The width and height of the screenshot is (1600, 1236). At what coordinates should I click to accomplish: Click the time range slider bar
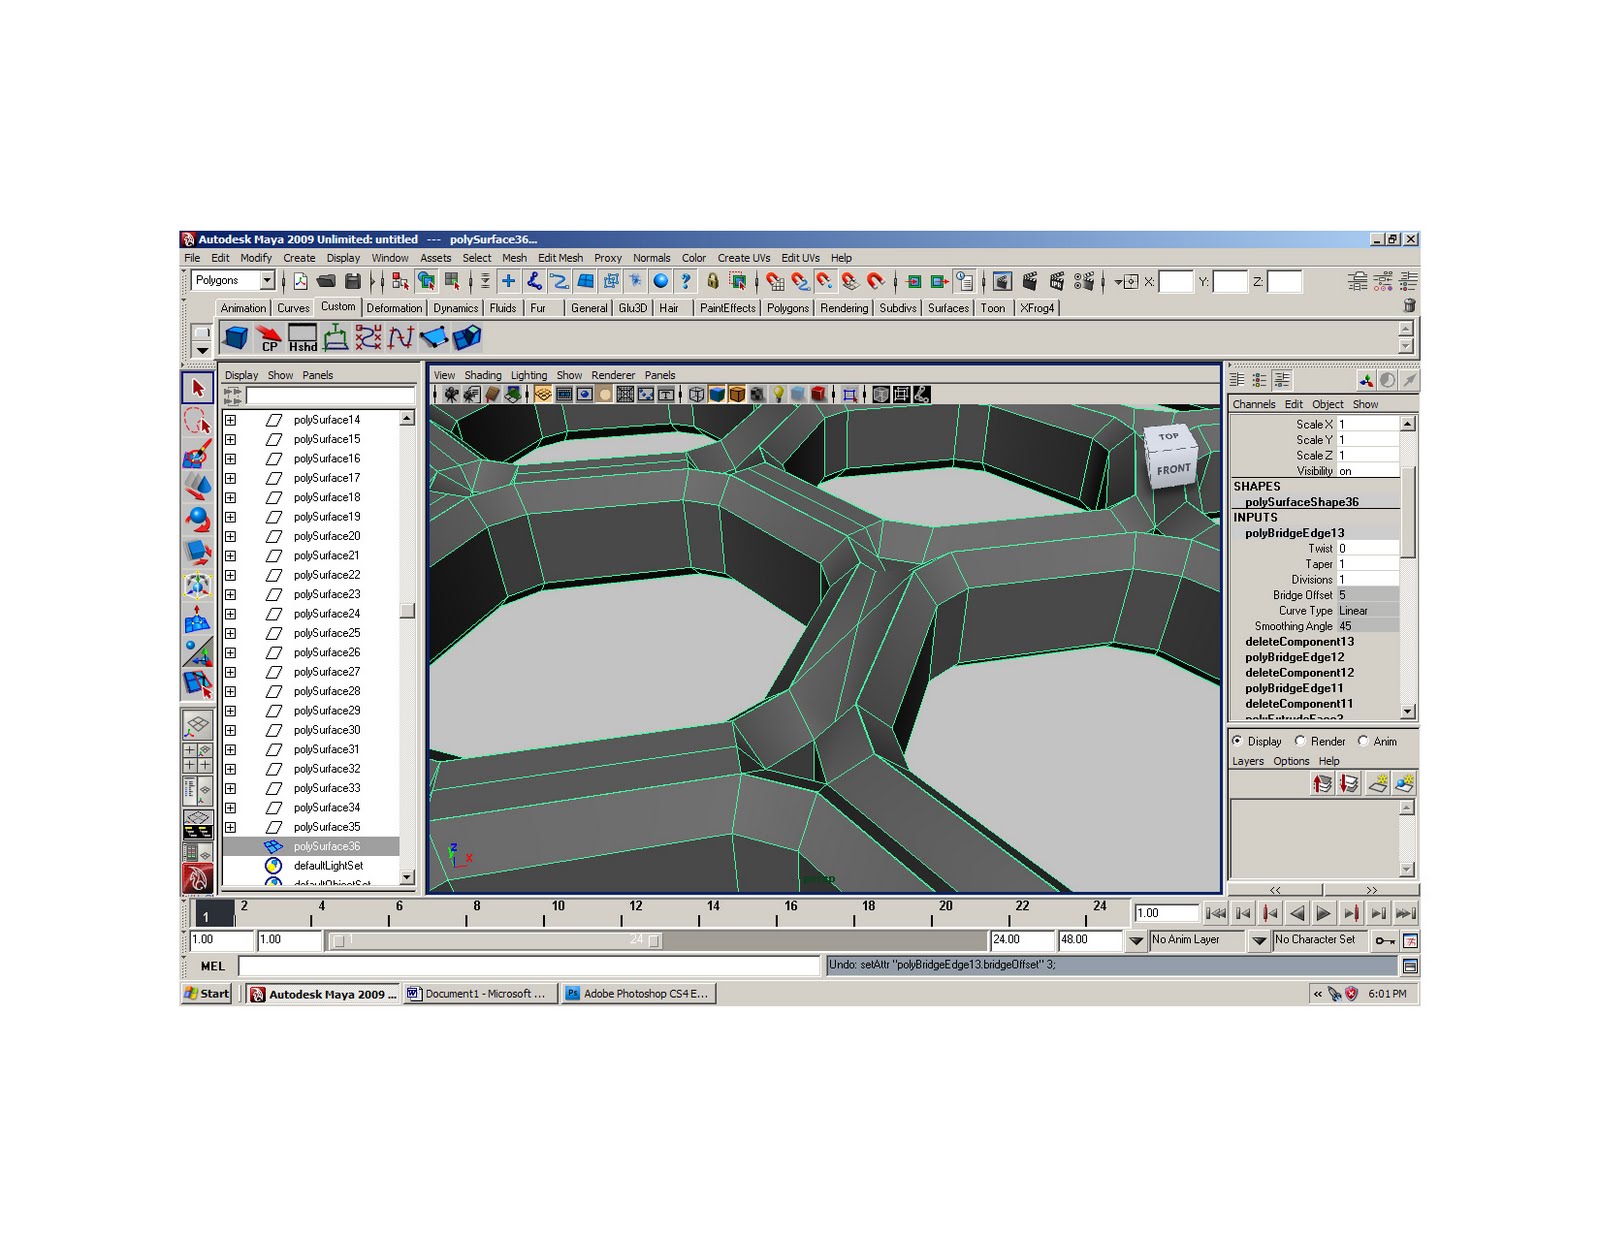pyautogui.click(x=496, y=941)
